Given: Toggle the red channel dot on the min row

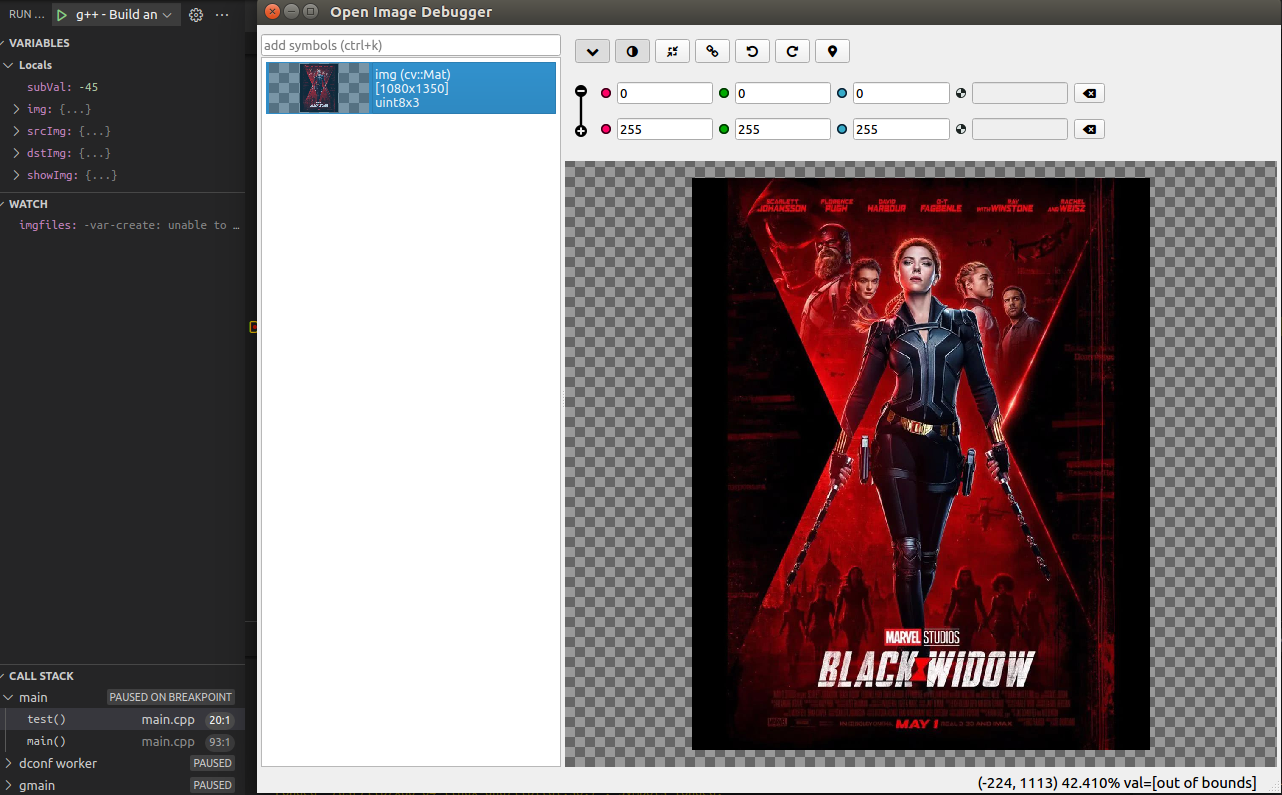Looking at the screenshot, I should click(x=605, y=92).
